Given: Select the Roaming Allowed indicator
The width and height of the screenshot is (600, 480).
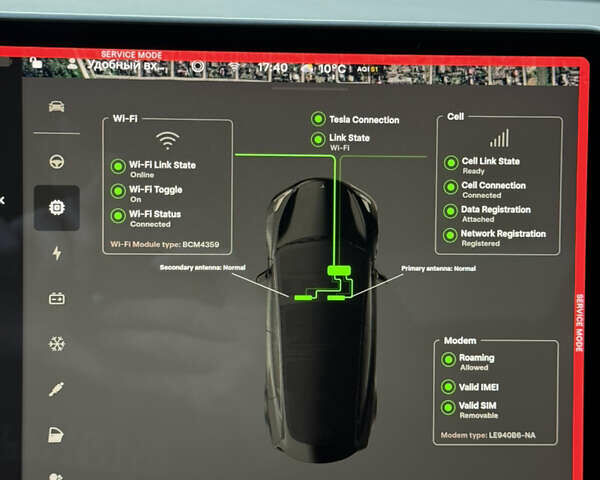Looking at the screenshot, I should (x=449, y=360).
